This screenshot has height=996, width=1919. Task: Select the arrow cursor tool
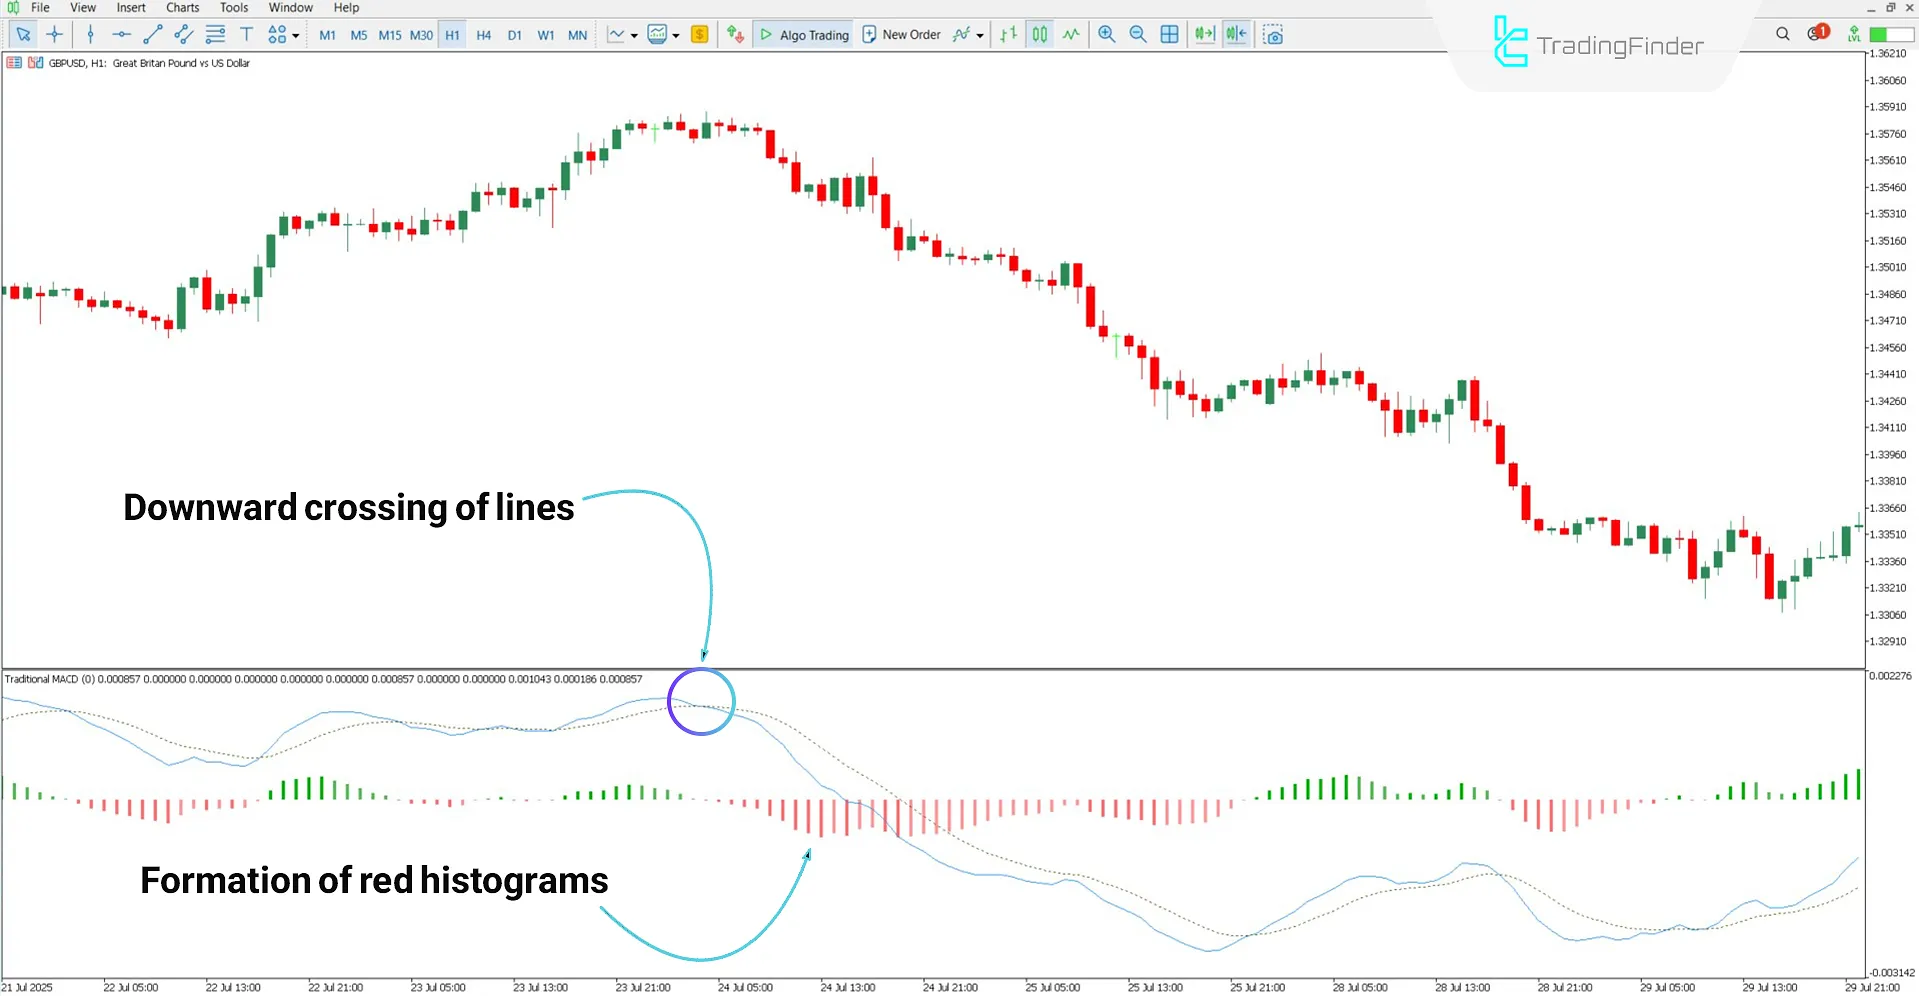(24, 35)
